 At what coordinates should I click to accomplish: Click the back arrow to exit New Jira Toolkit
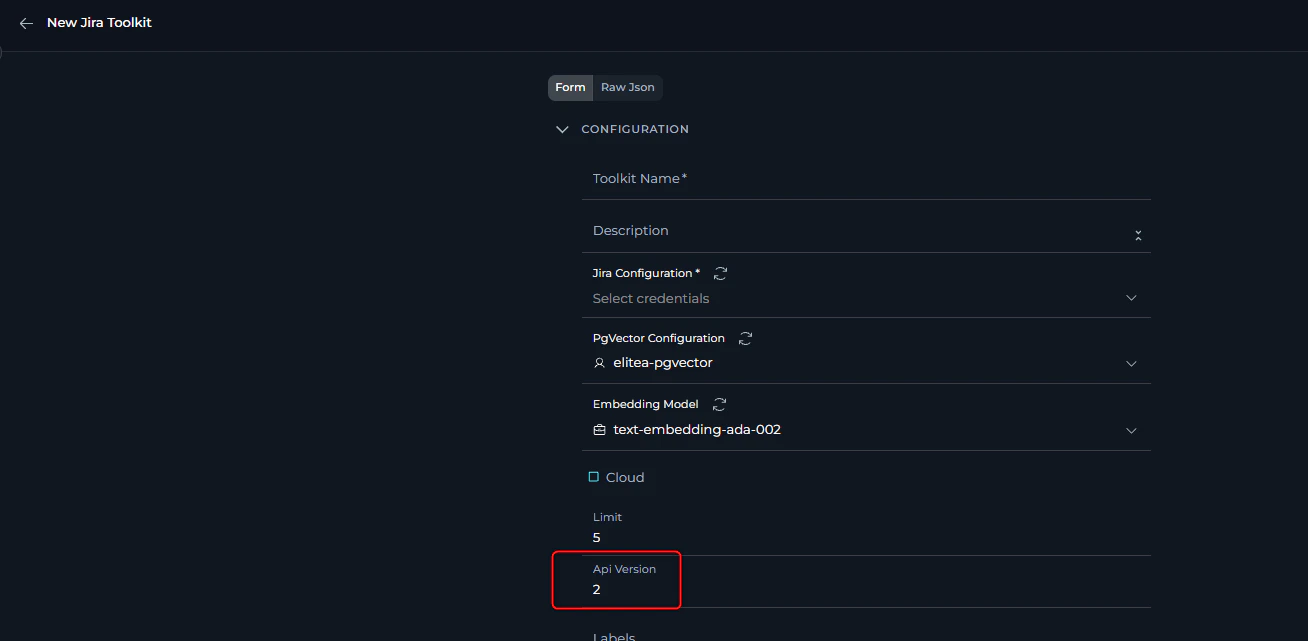pos(26,22)
